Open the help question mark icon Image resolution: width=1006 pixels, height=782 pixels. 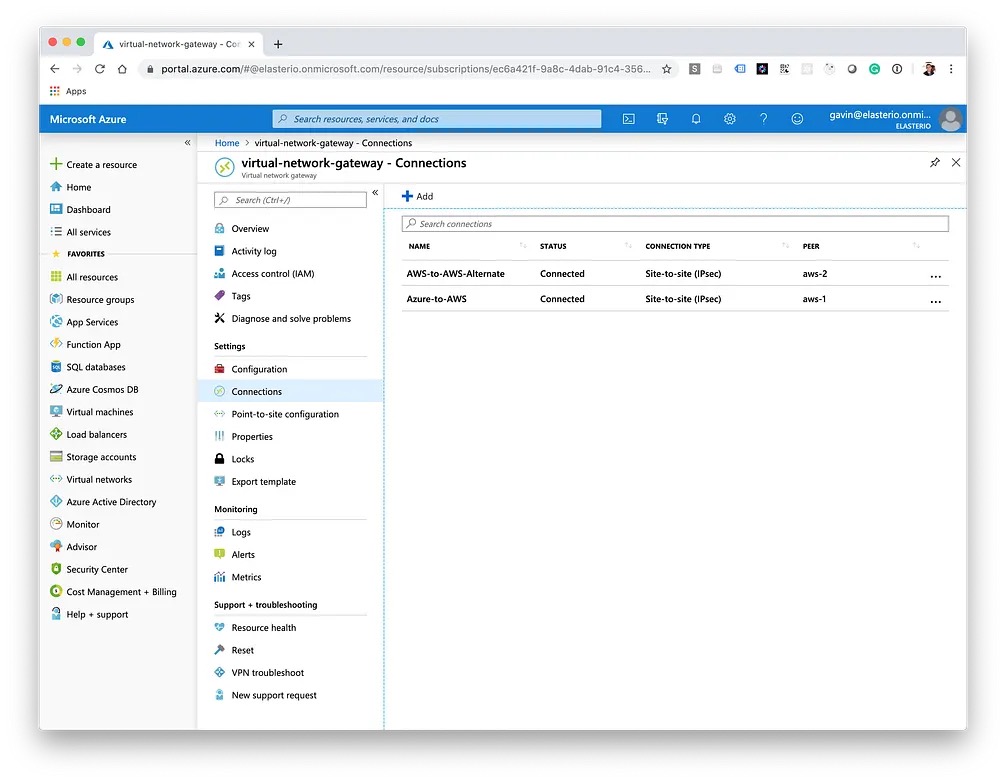763,119
